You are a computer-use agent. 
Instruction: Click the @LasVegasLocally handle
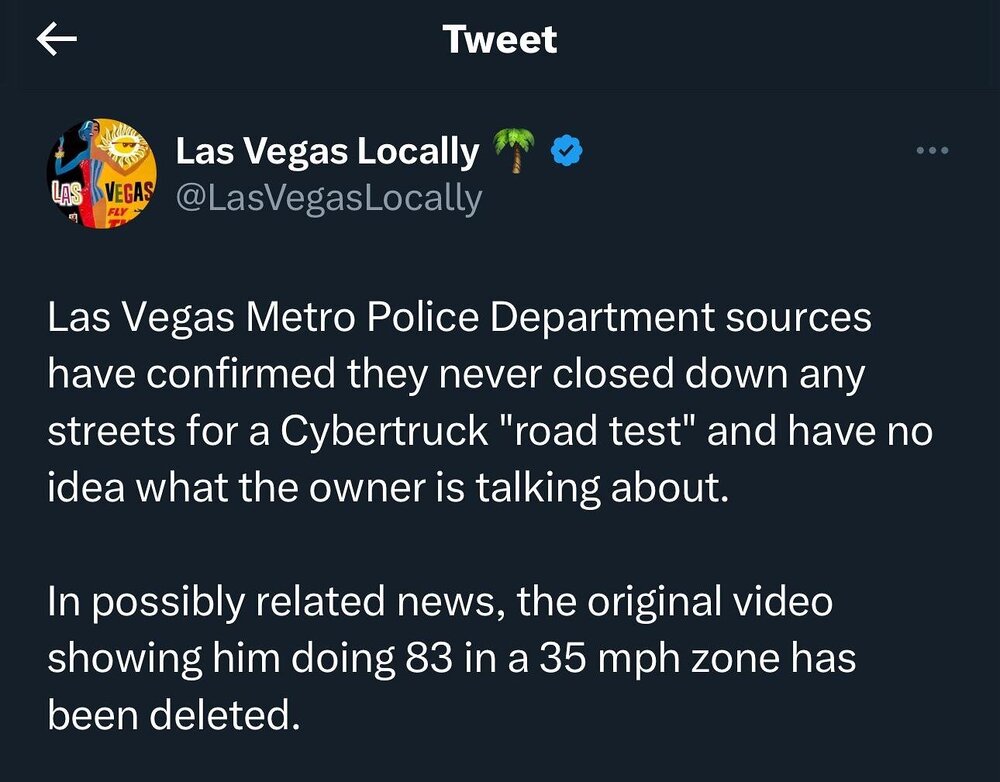328,197
